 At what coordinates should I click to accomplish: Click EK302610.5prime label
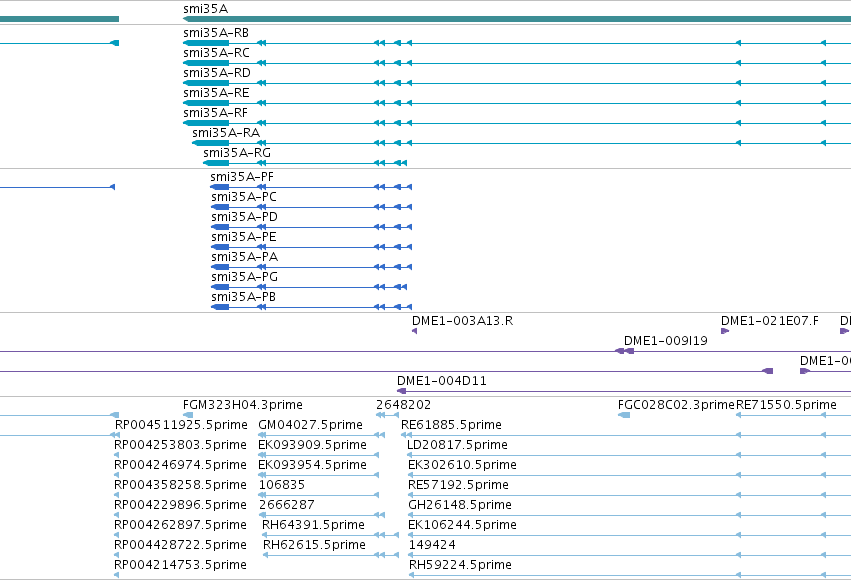(x=462, y=465)
